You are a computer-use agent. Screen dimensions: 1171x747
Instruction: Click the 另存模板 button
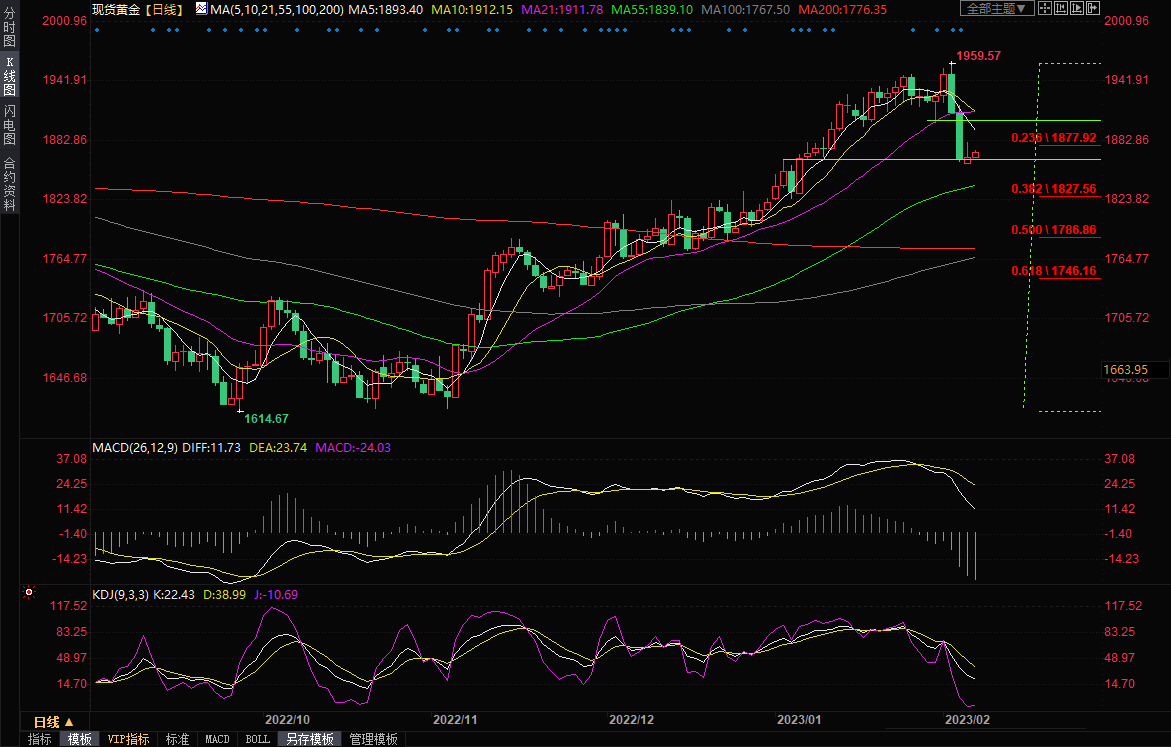point(309,739)
